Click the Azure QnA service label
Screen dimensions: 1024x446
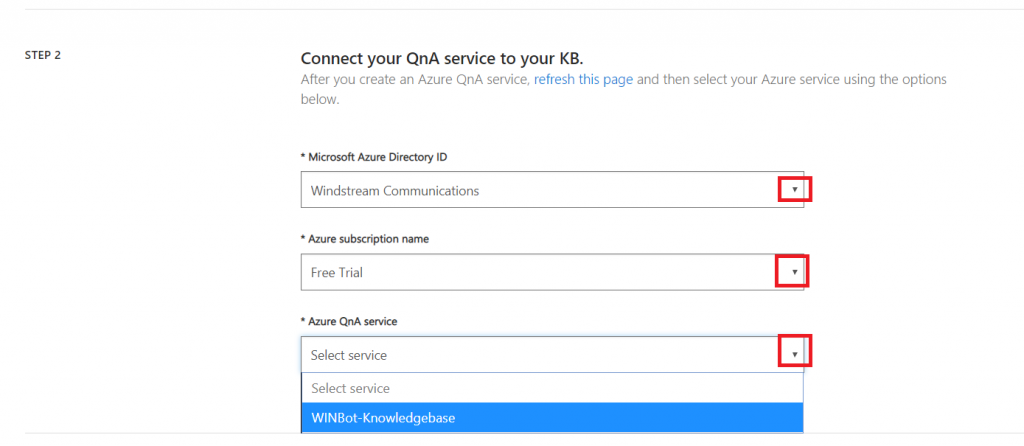pyautogui.click(x=349, y=321)
